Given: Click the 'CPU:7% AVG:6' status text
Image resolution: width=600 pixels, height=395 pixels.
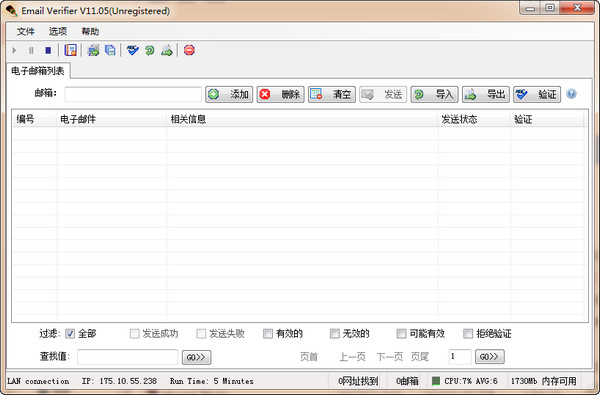Looking at the screenshot, I should [471, 381].
